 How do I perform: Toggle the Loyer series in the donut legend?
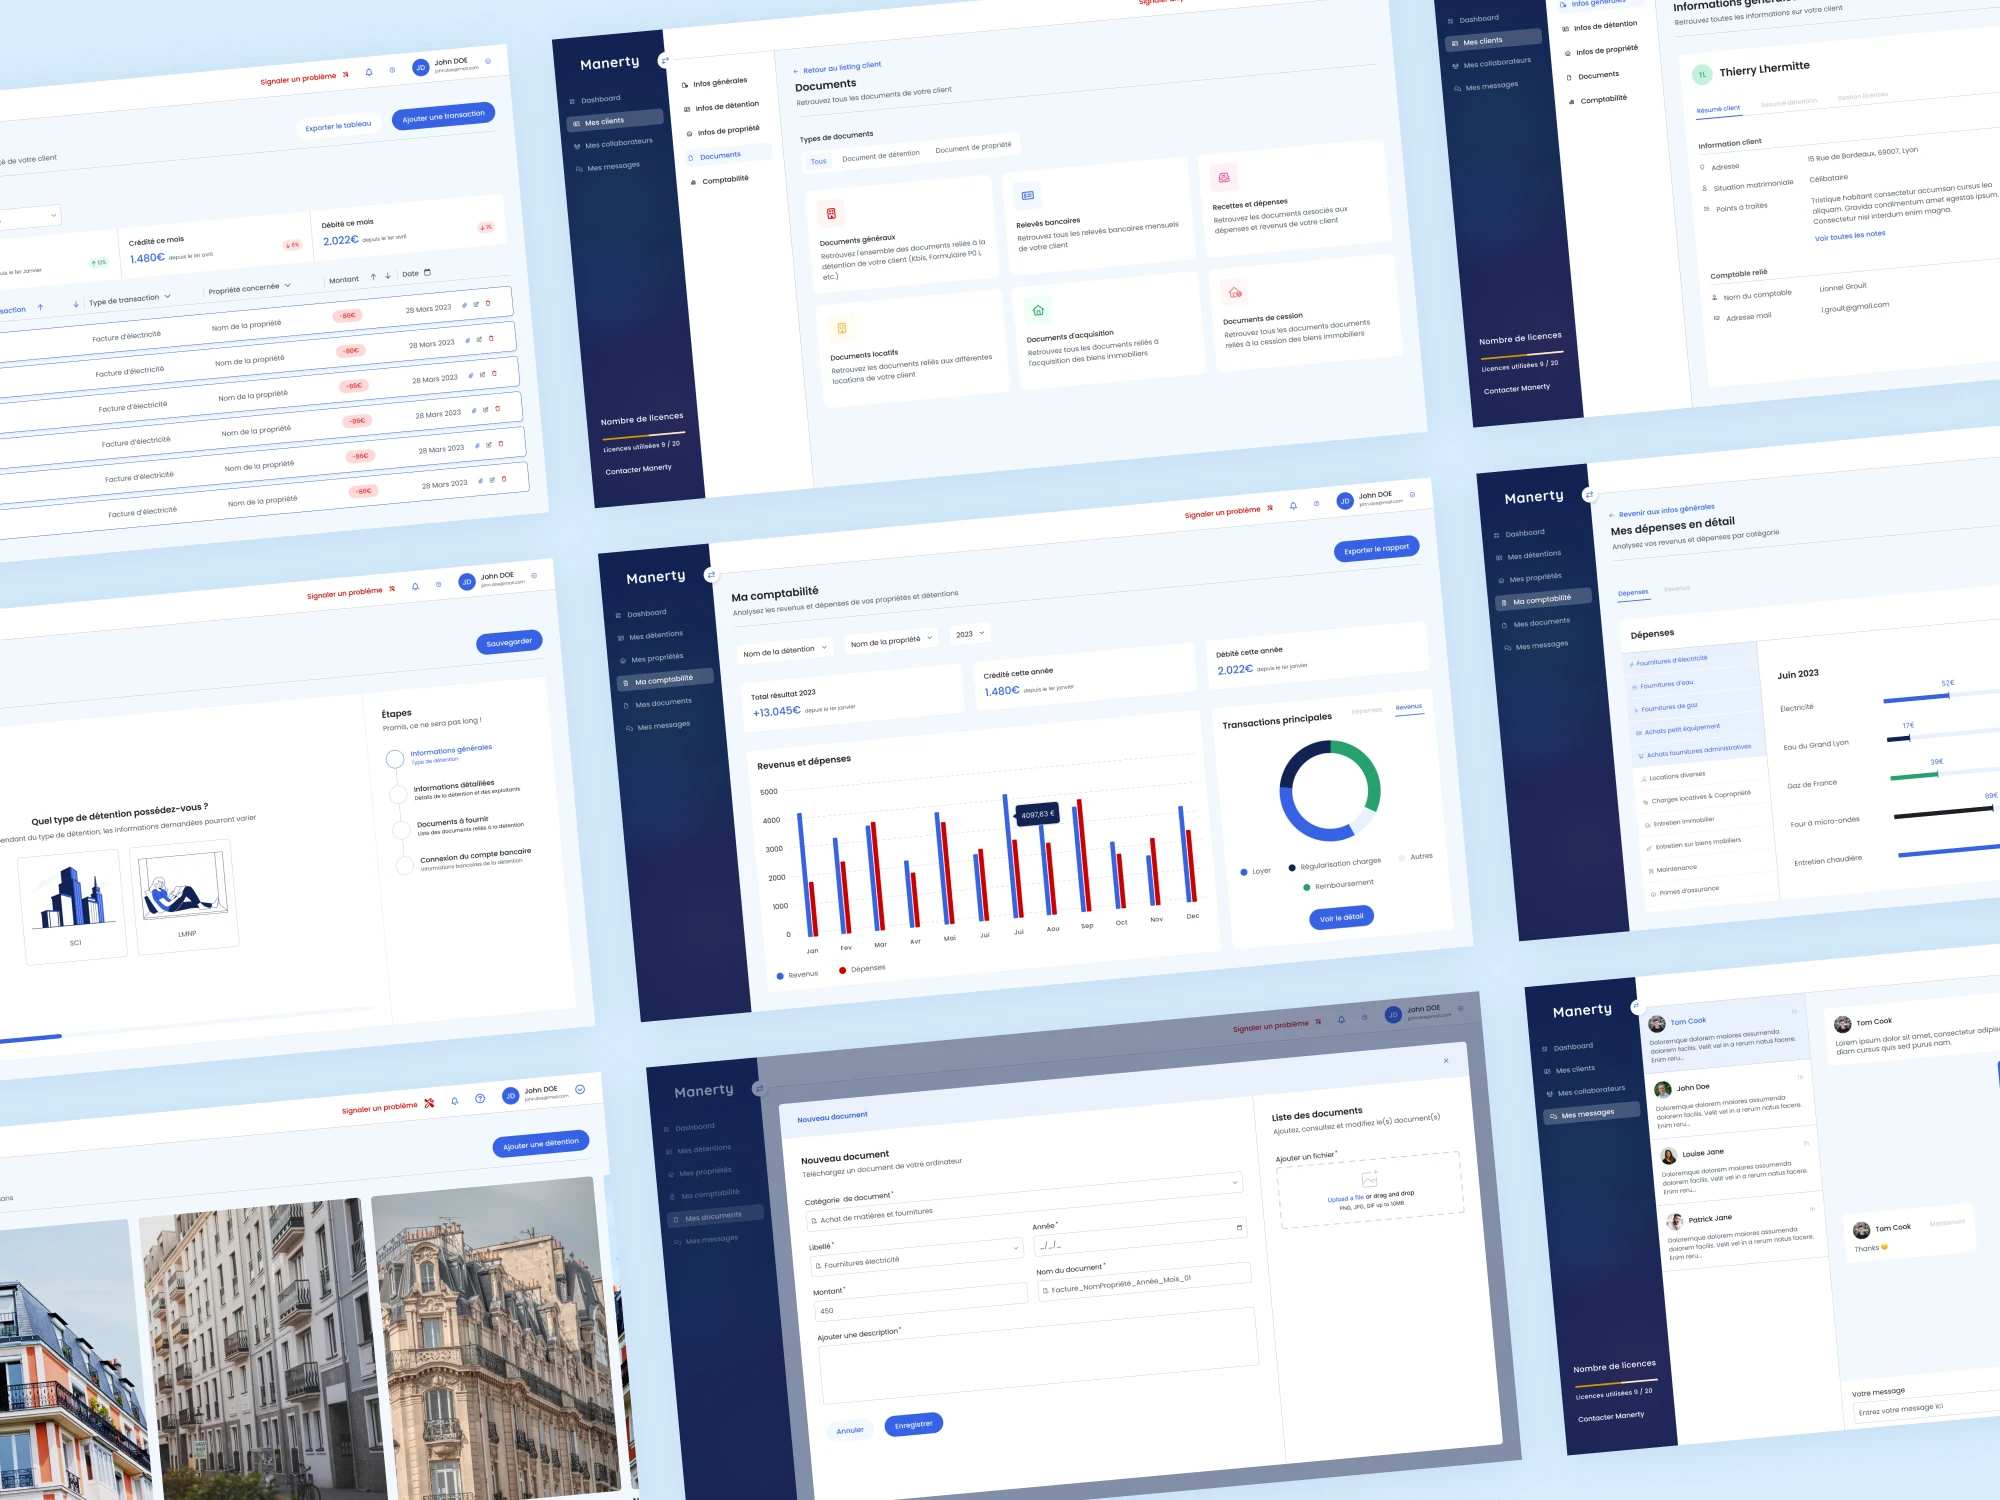click(1255, 871)
